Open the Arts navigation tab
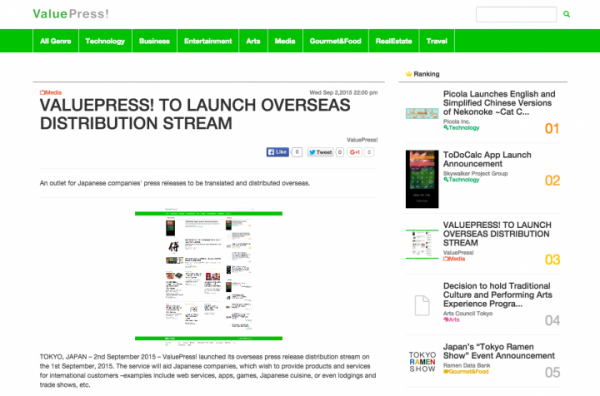This screenshot has height=396, width=600. click(x=253, y=41)
